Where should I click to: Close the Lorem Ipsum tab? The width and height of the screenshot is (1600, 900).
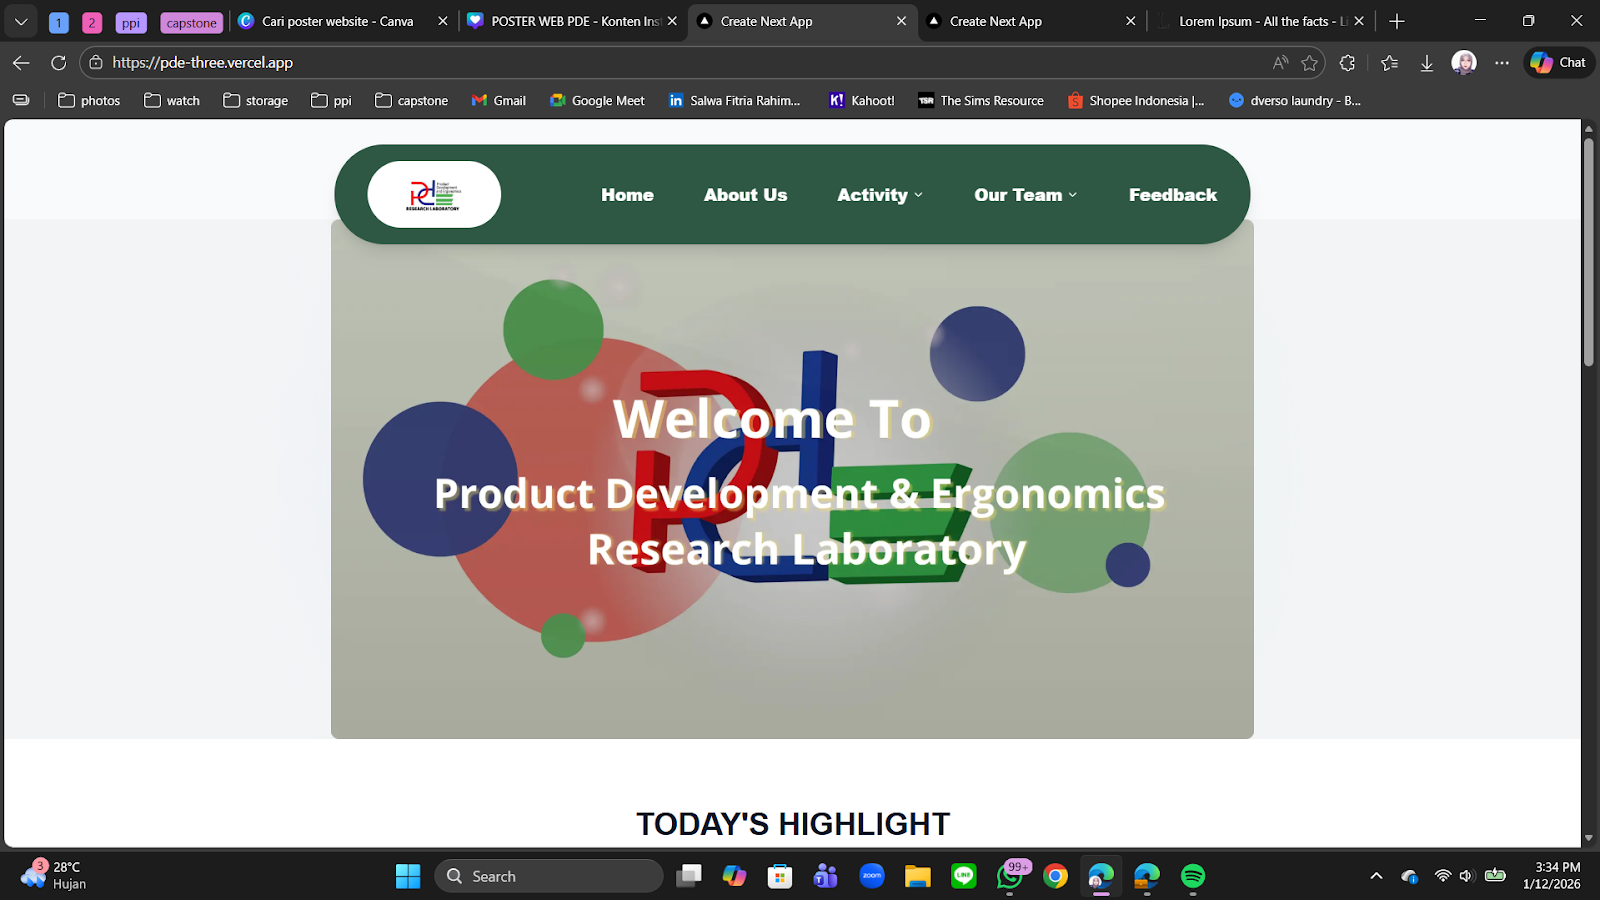(x=1359, y=21)
